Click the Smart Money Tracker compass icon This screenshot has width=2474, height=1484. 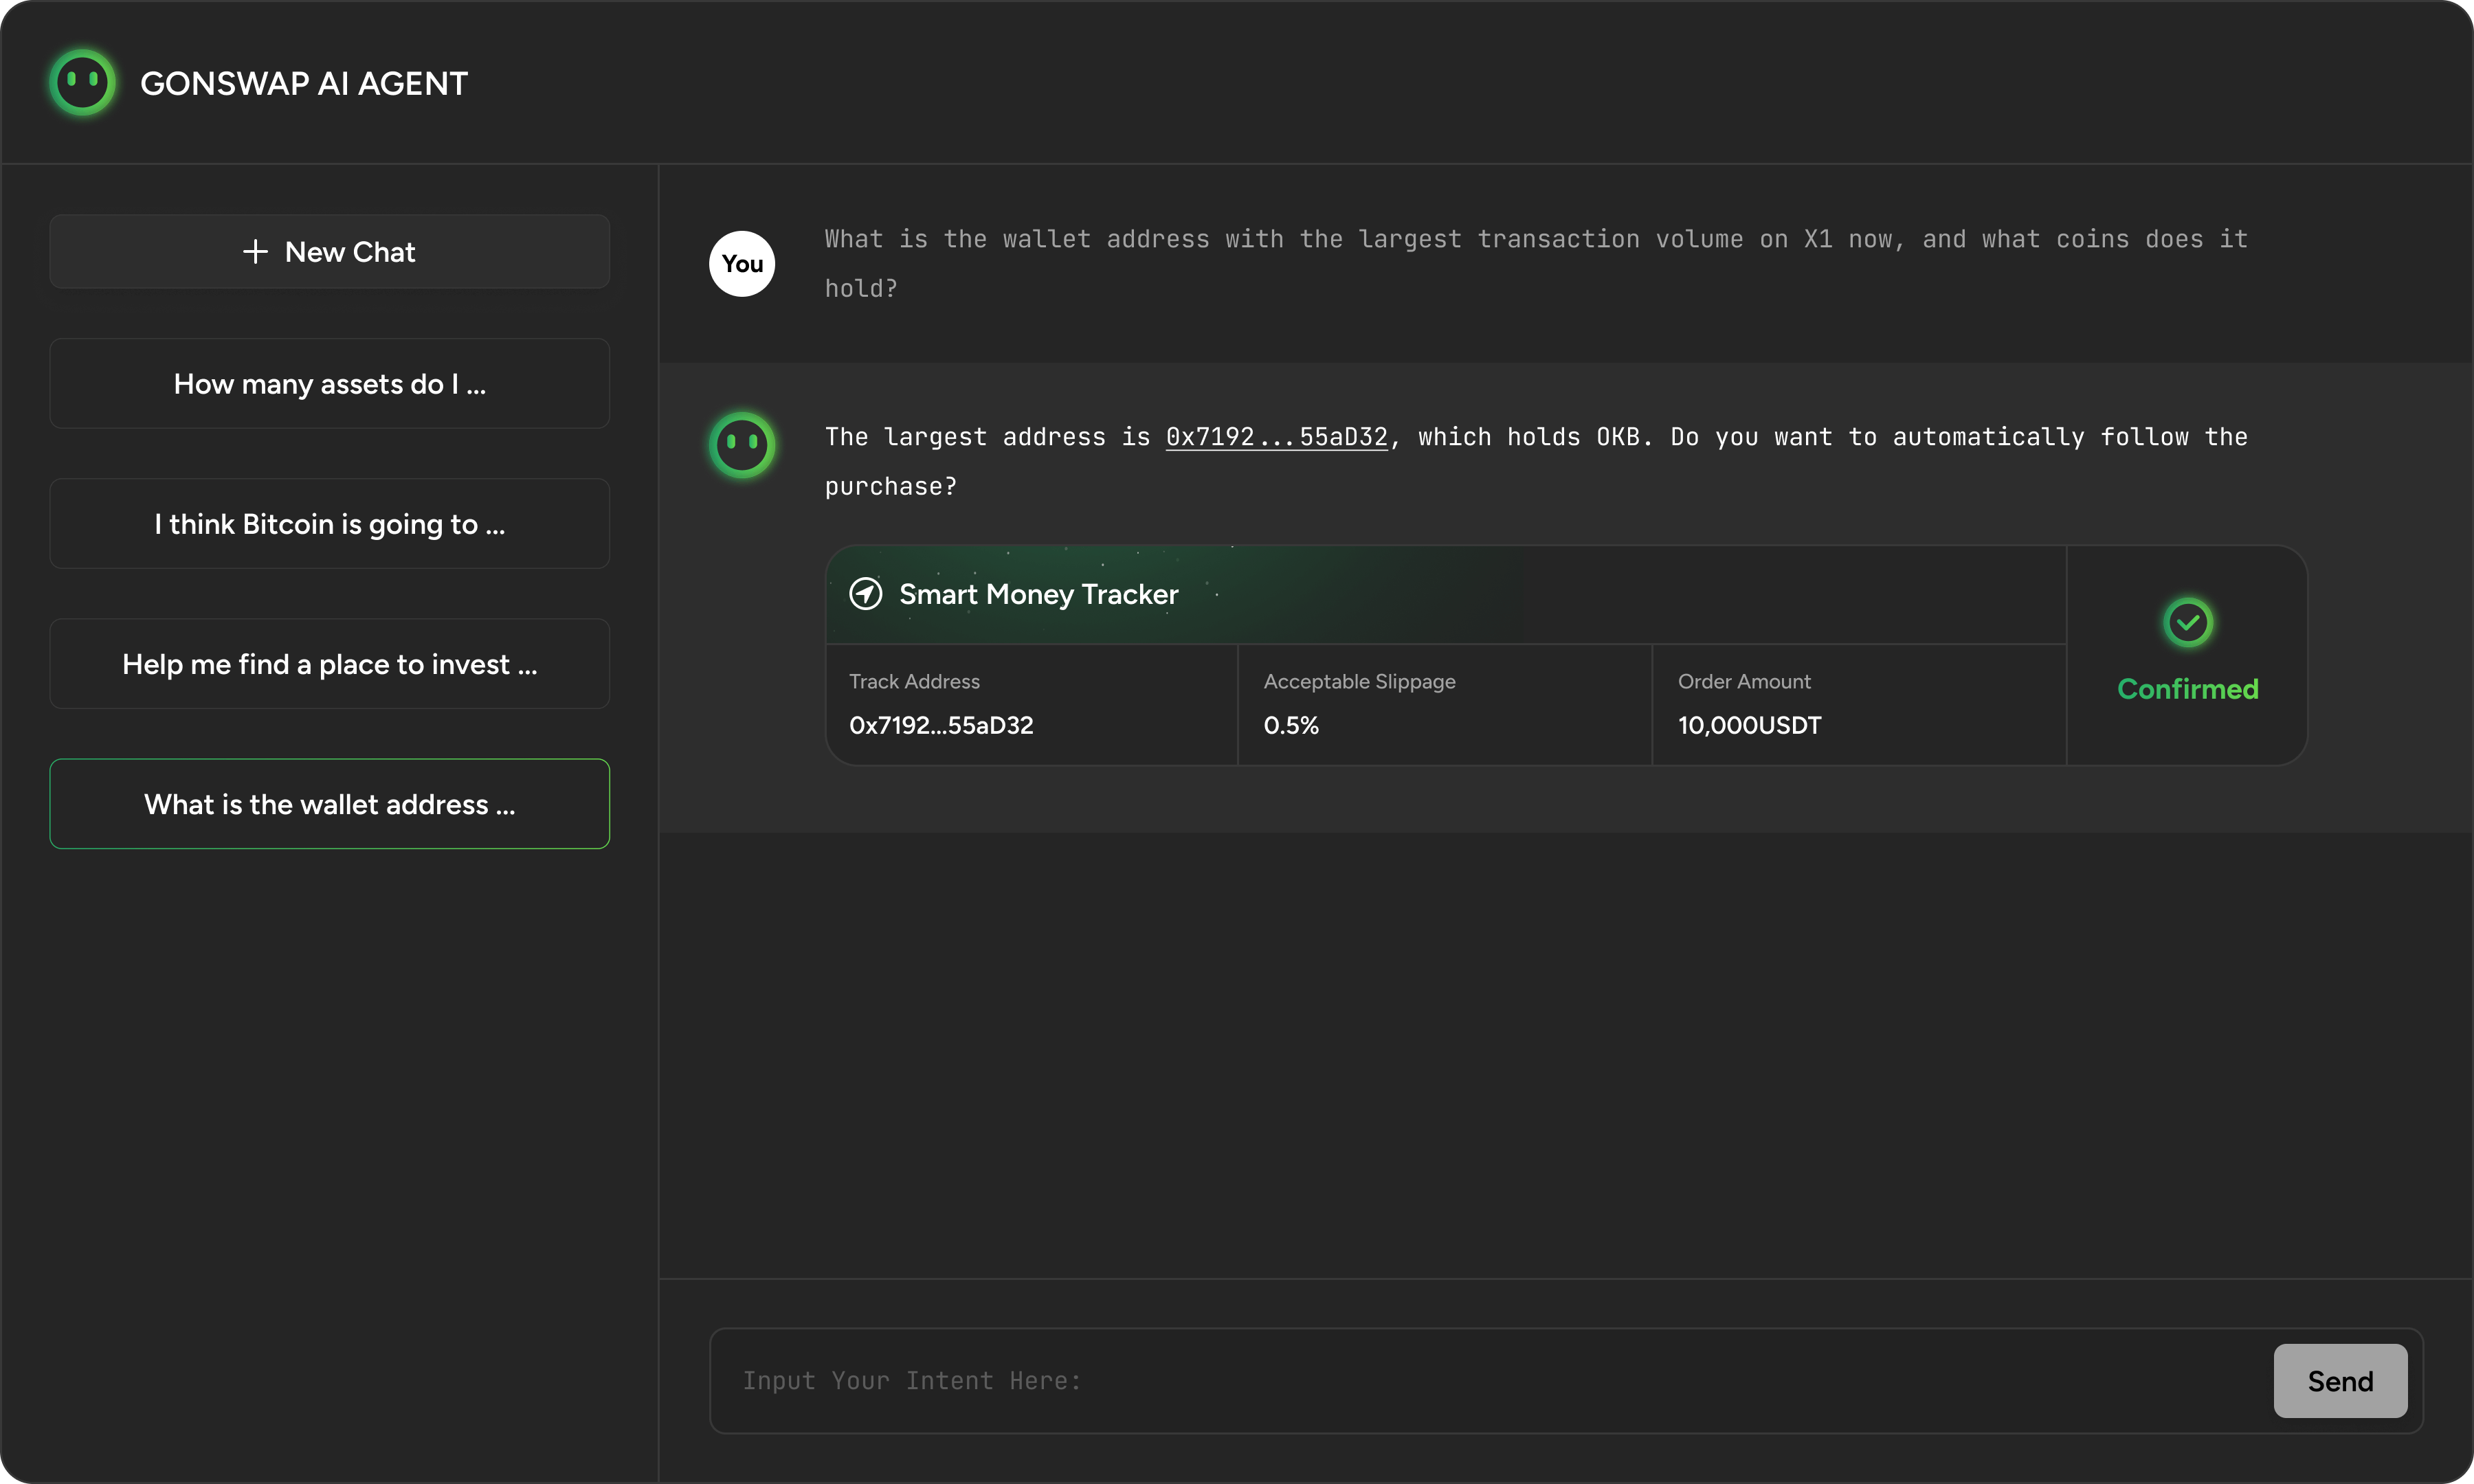tap(865, 594)
